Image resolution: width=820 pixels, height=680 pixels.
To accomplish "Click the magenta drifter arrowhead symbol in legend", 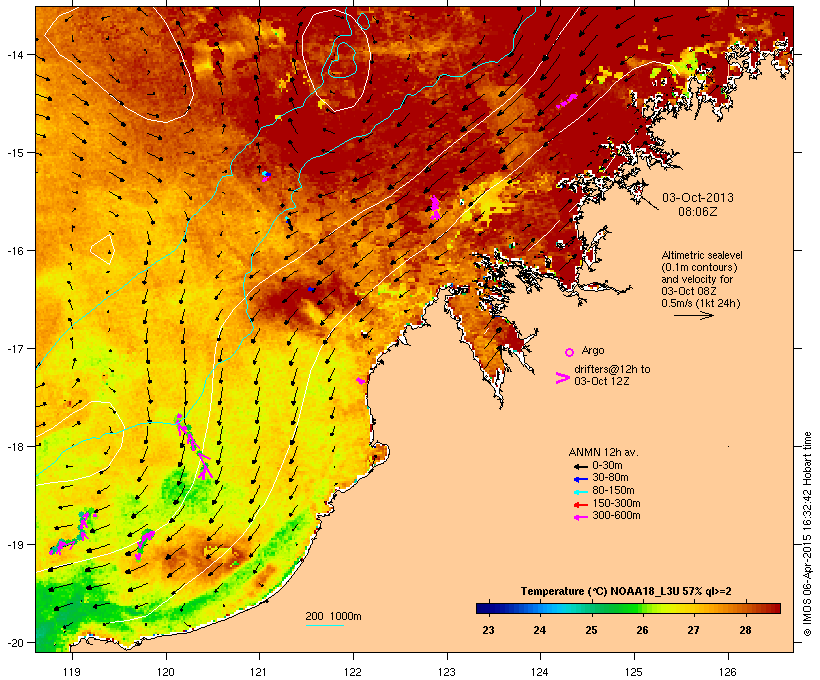I will click(562, 378).
